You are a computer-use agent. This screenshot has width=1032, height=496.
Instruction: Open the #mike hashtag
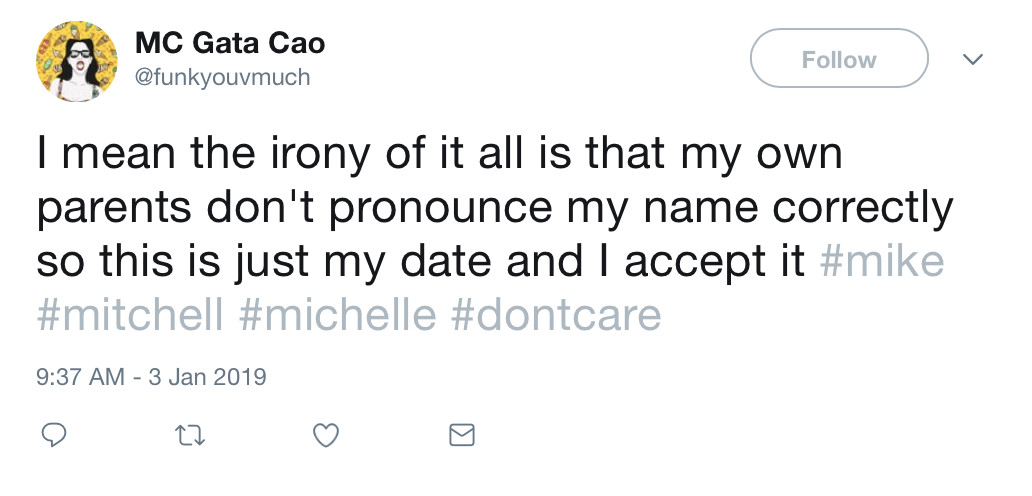[882, 262]
